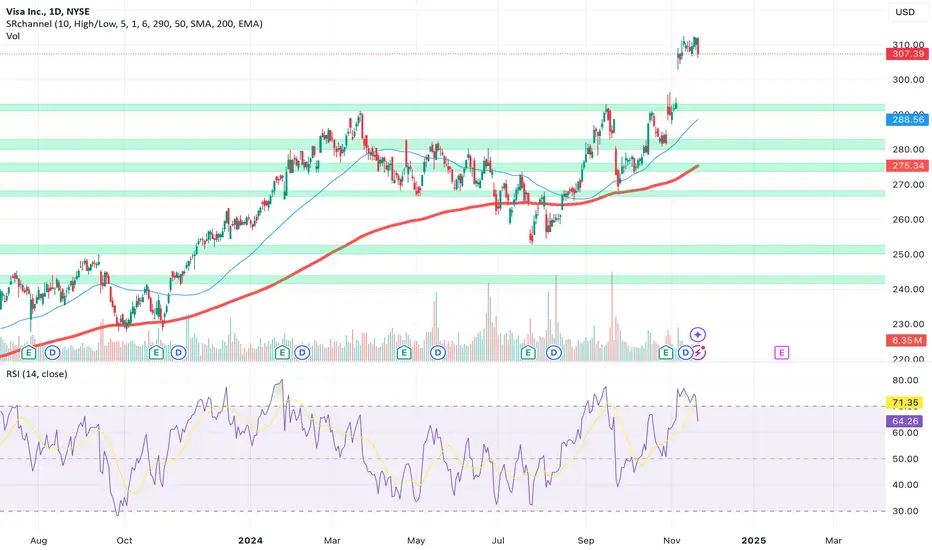Image resolution: width=932 pixels, height=550 pixels.
Task: Click the purple upcoming earnings E marker
Action: pyautogui.click(x=781, y=353)
